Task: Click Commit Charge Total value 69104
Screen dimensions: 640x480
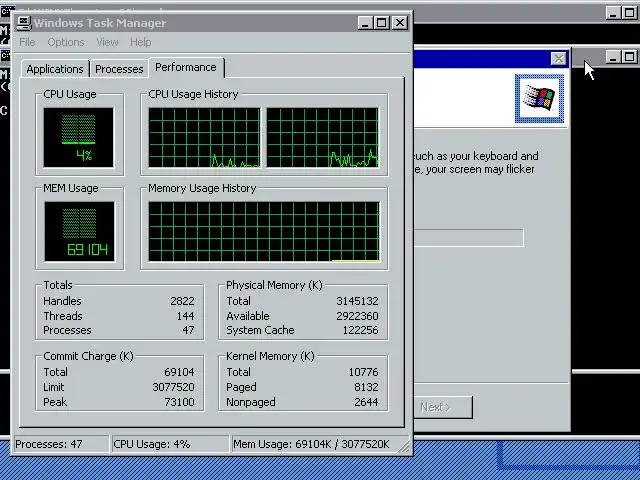Action: point(179,372)
